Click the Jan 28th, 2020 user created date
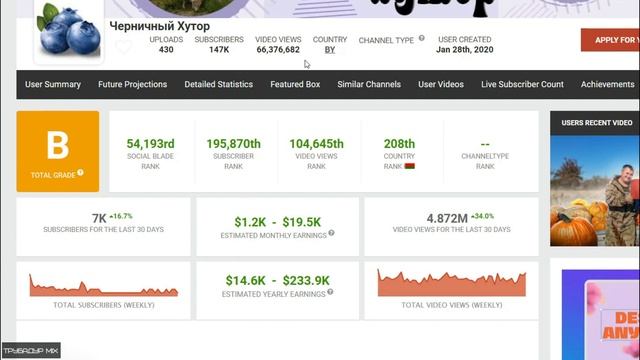640x360 pixels. pos(464,50)
